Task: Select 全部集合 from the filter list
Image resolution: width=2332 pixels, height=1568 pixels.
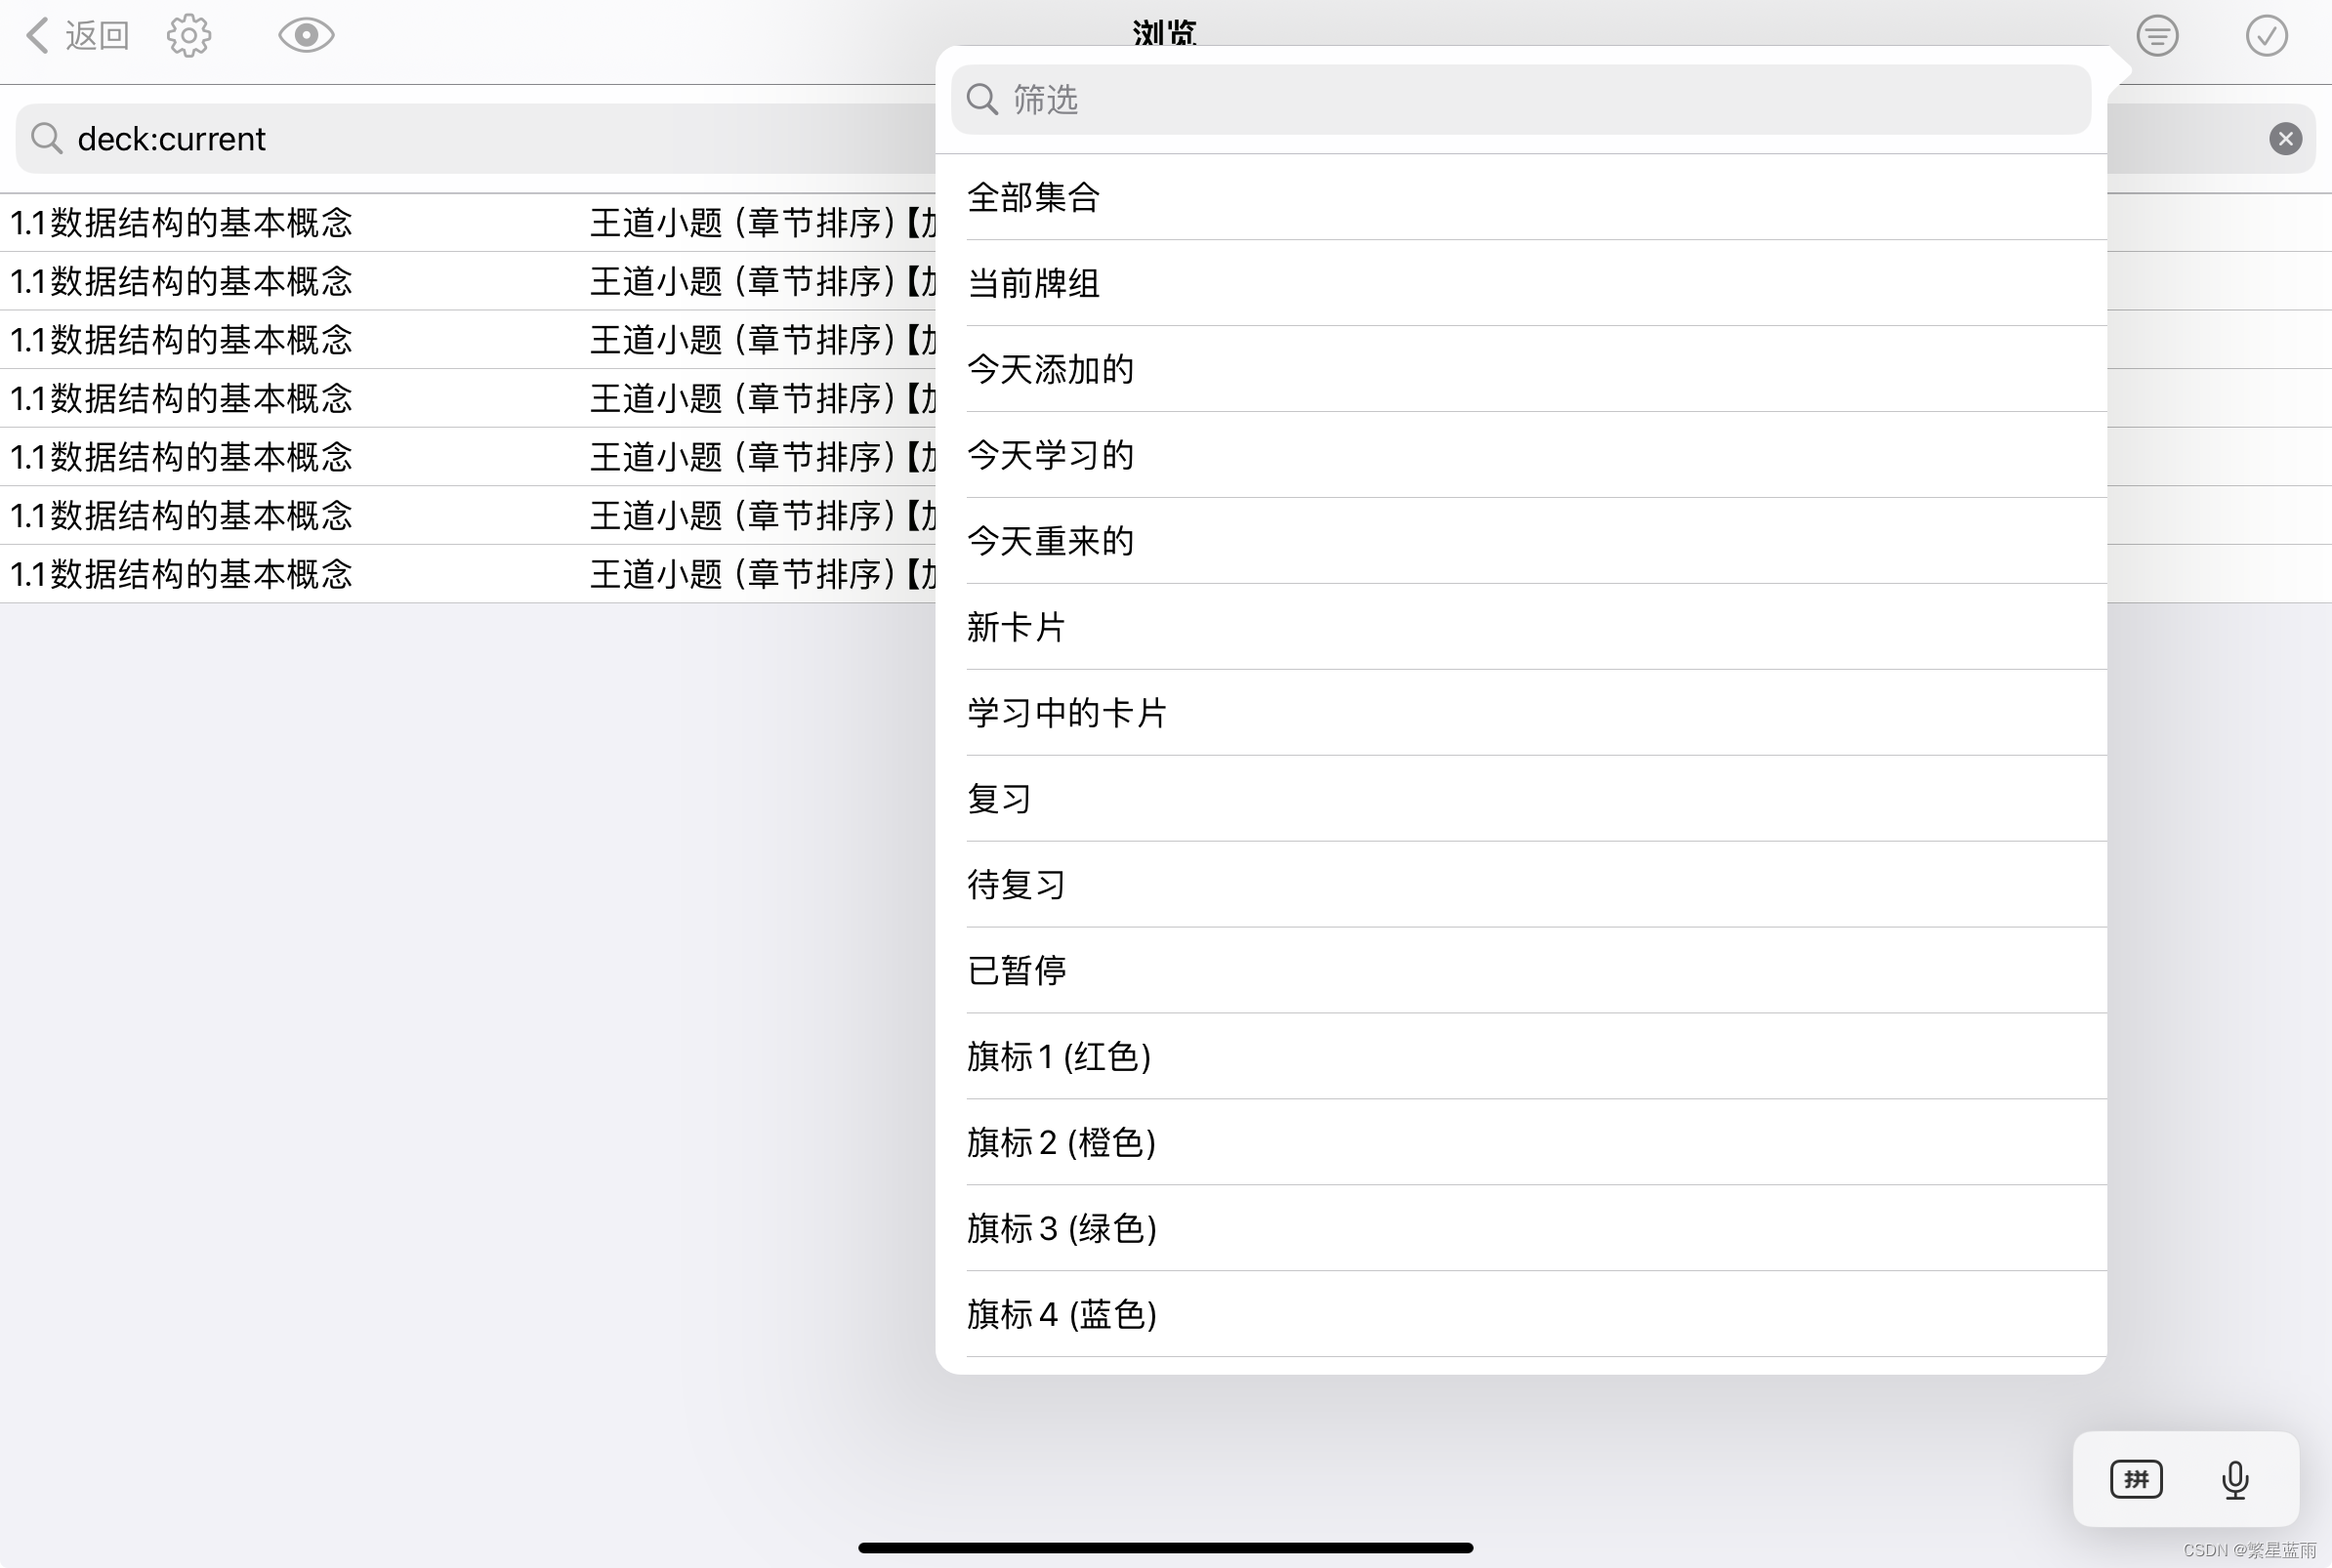Action: click(x=1034, y=197)
